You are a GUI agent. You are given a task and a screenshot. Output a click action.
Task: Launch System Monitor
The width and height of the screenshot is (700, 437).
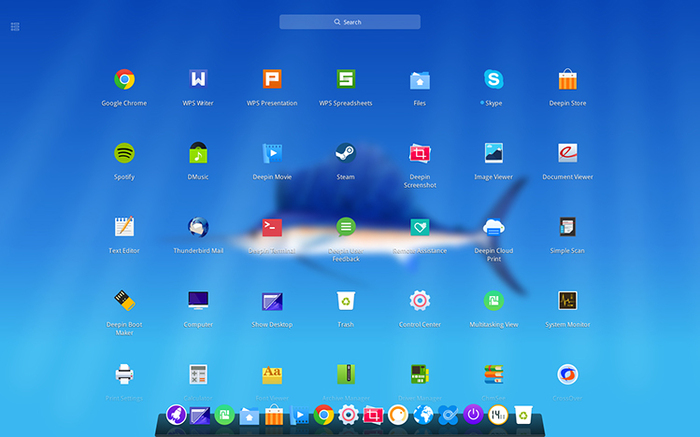coord(567,300)
